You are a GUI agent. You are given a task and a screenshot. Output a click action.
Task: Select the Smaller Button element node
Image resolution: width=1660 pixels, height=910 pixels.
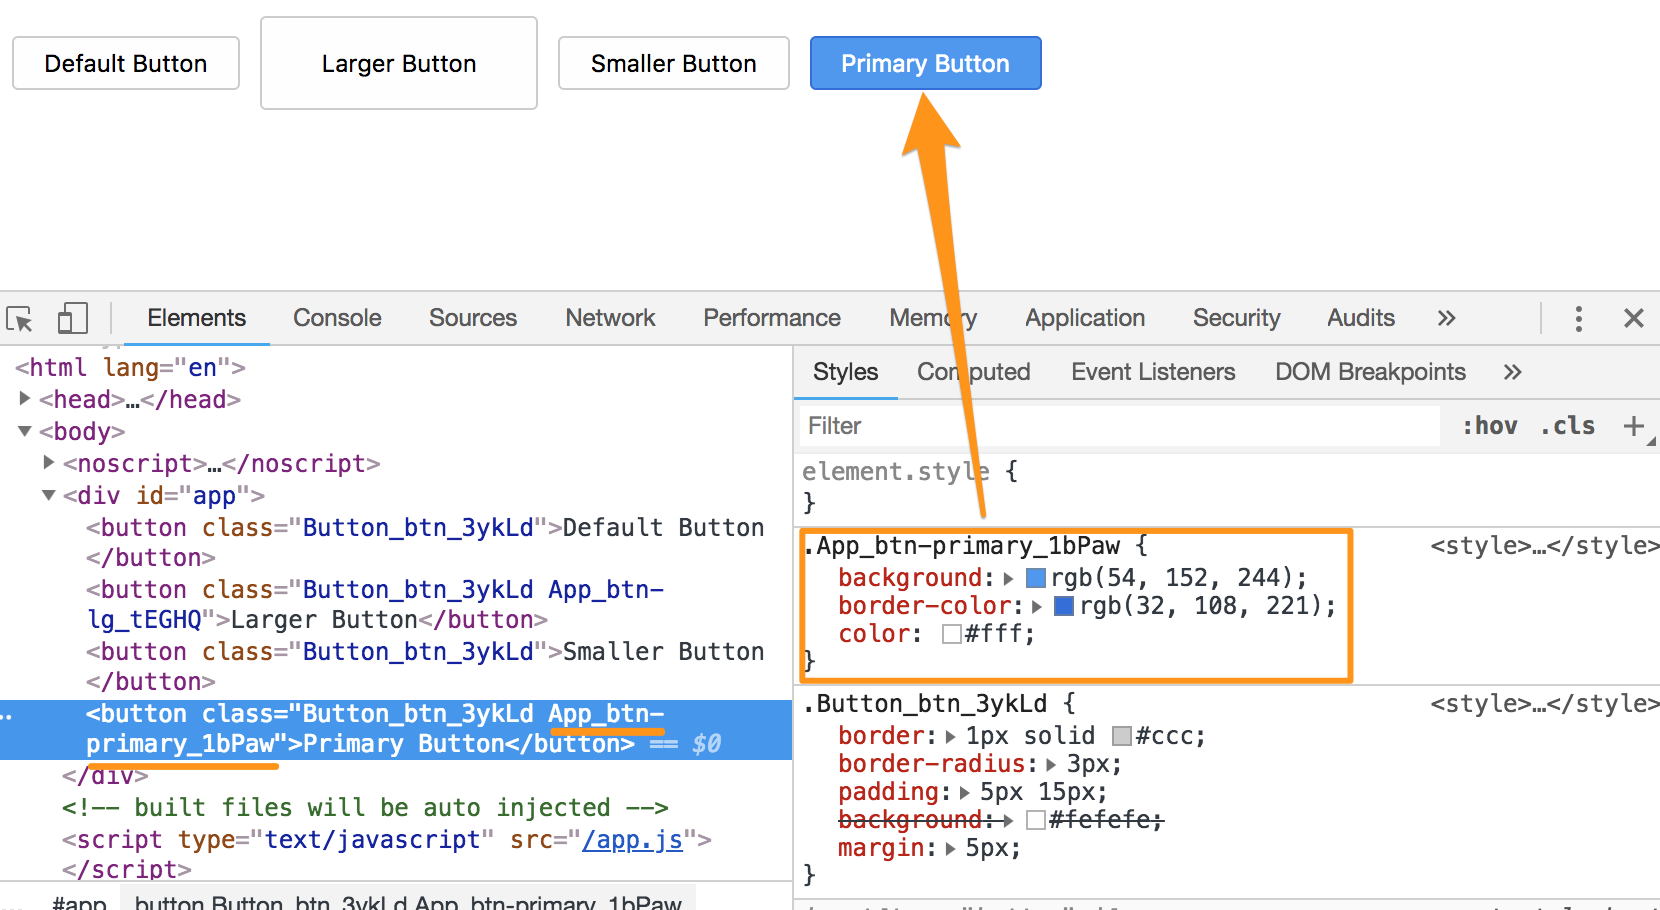pos(425,666)
